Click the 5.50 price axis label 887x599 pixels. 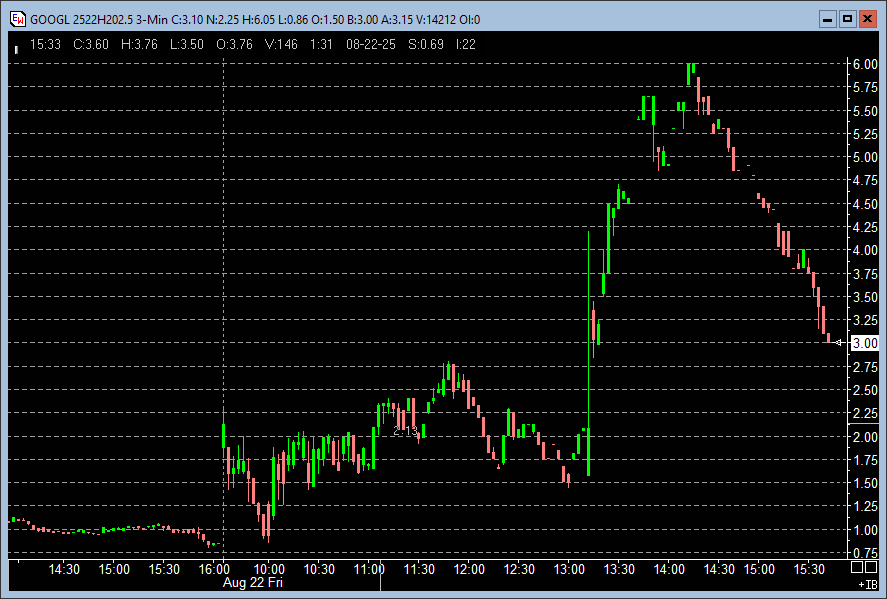pyautogui.click(x=865, y=111)
